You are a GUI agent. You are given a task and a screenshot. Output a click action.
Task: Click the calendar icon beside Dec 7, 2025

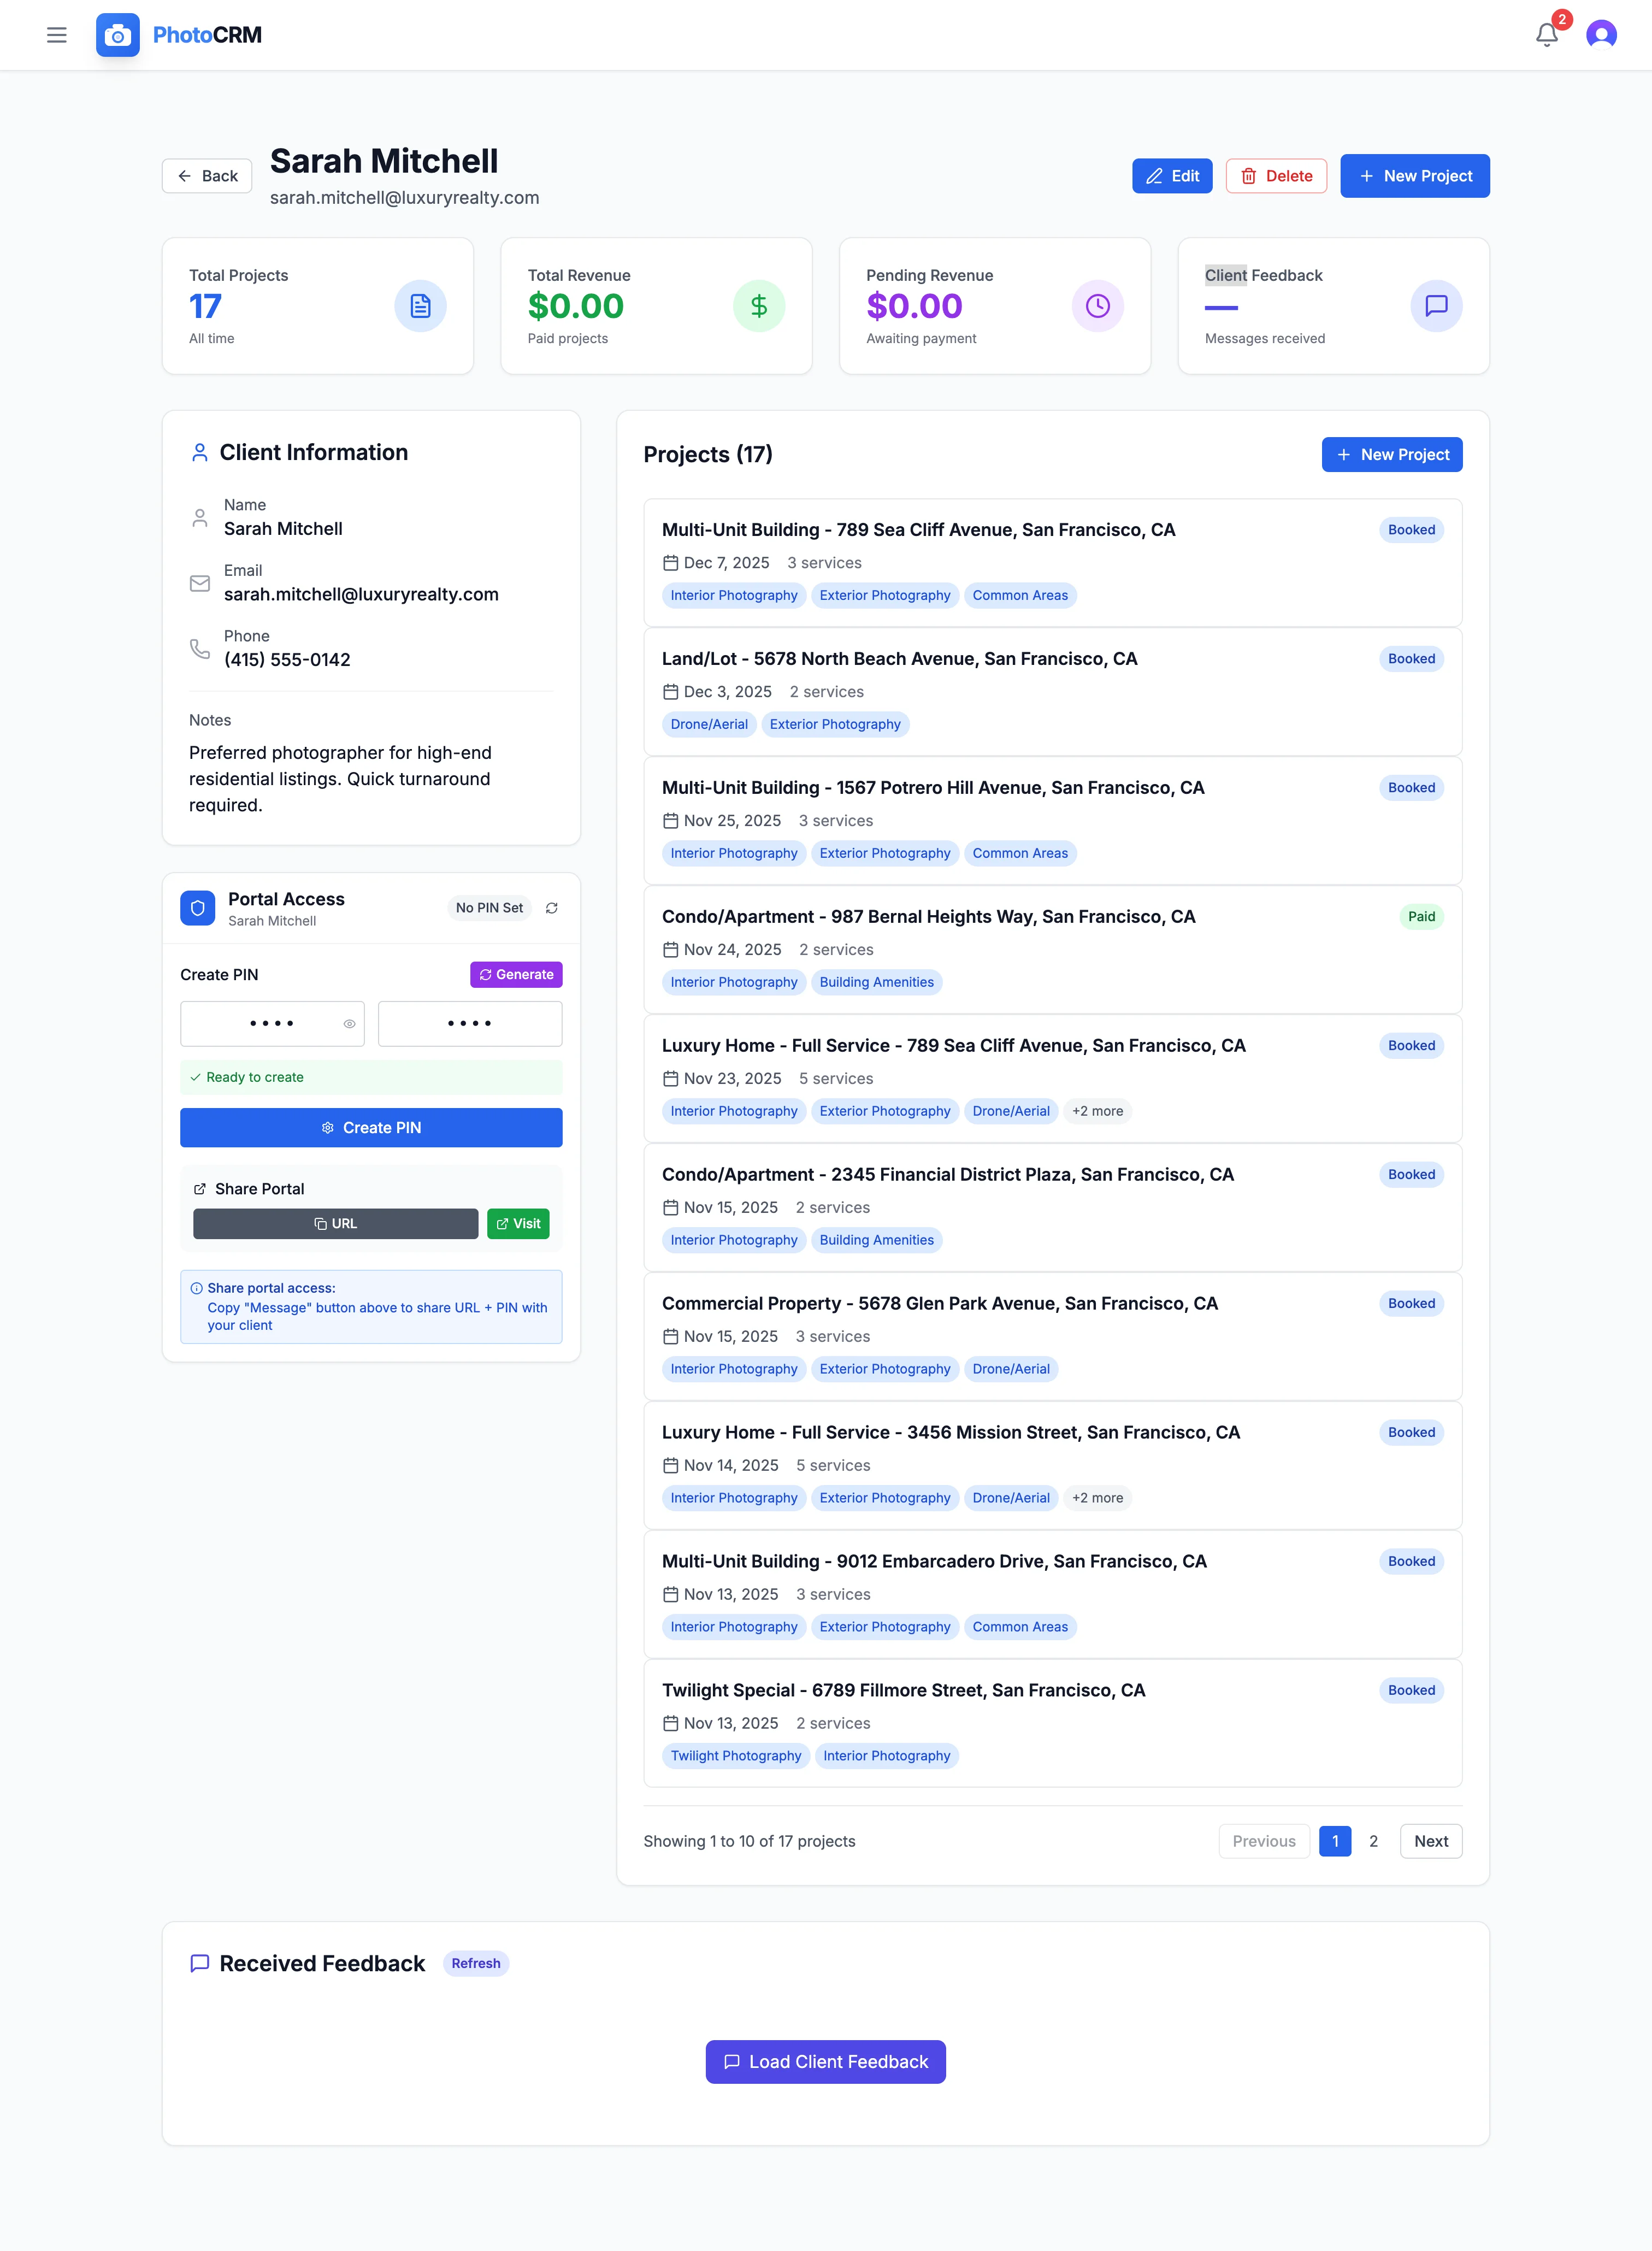(x=670, y=563)
